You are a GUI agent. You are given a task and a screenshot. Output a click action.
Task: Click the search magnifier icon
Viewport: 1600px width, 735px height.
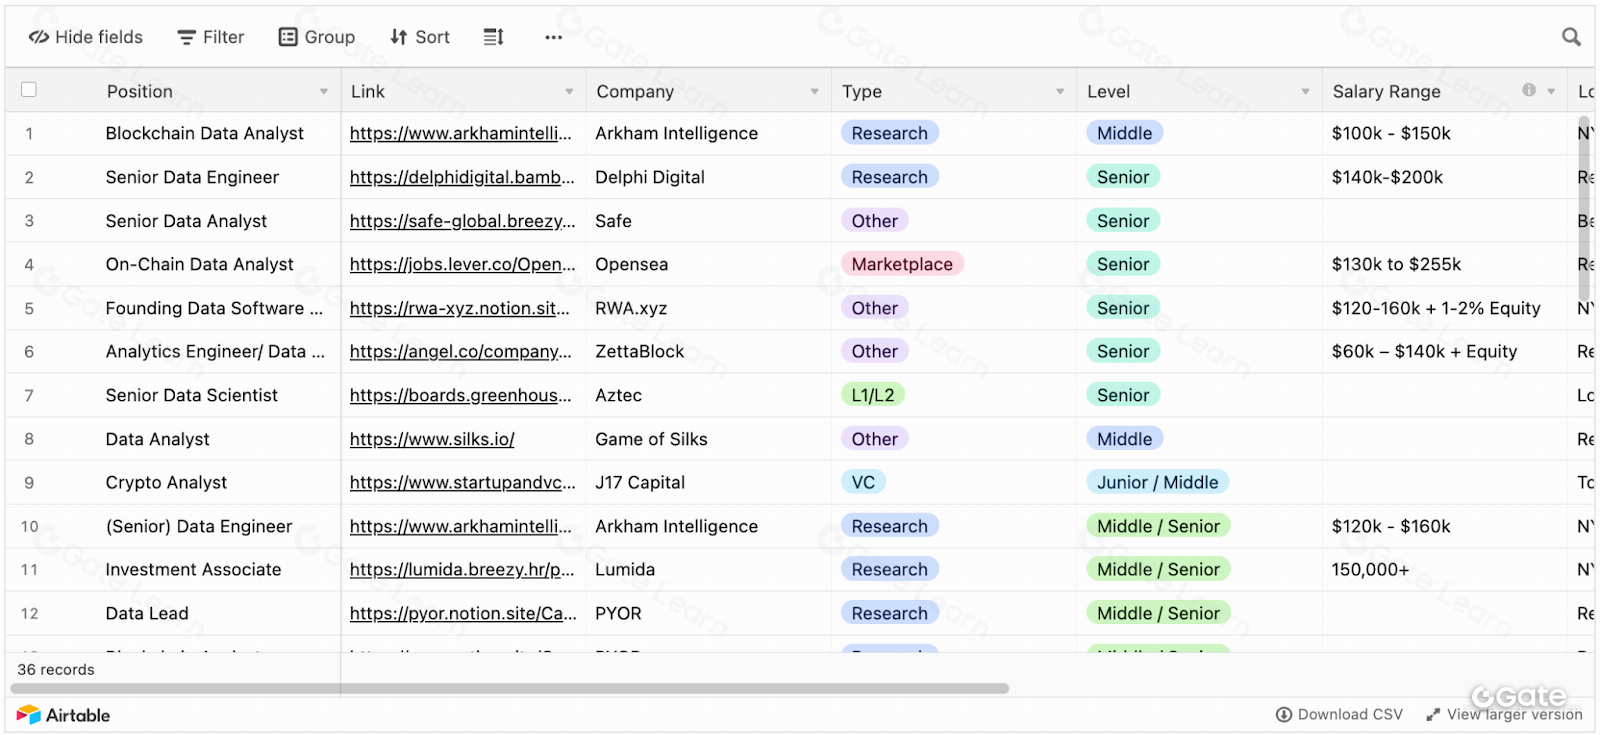tap(1571, 37)
